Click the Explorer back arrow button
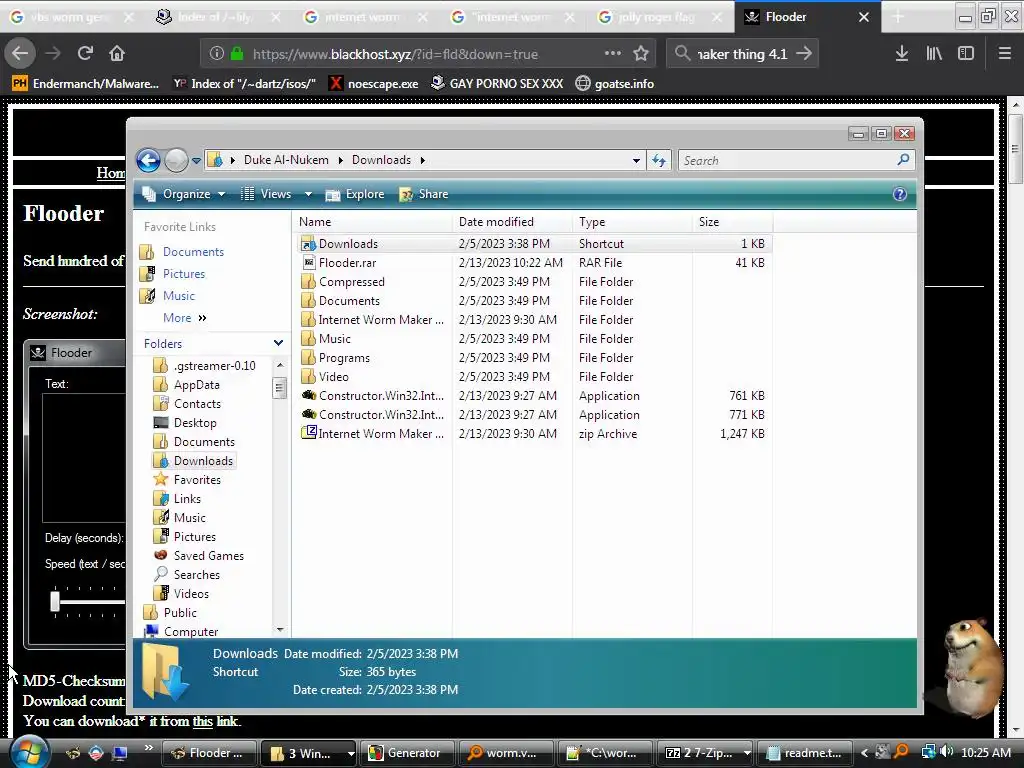 148,160
